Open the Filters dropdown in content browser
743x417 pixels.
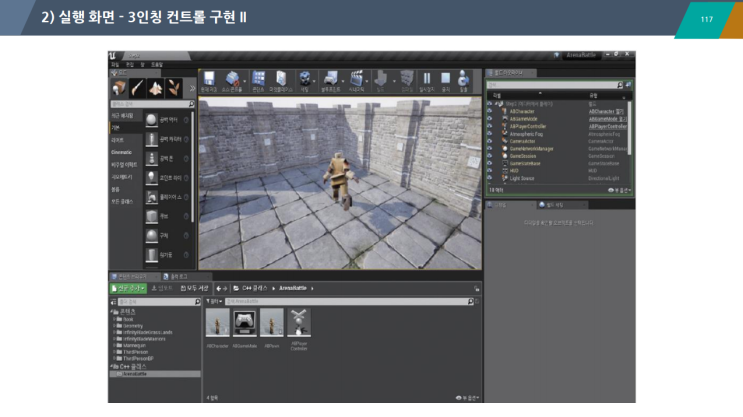click(214, 301)
